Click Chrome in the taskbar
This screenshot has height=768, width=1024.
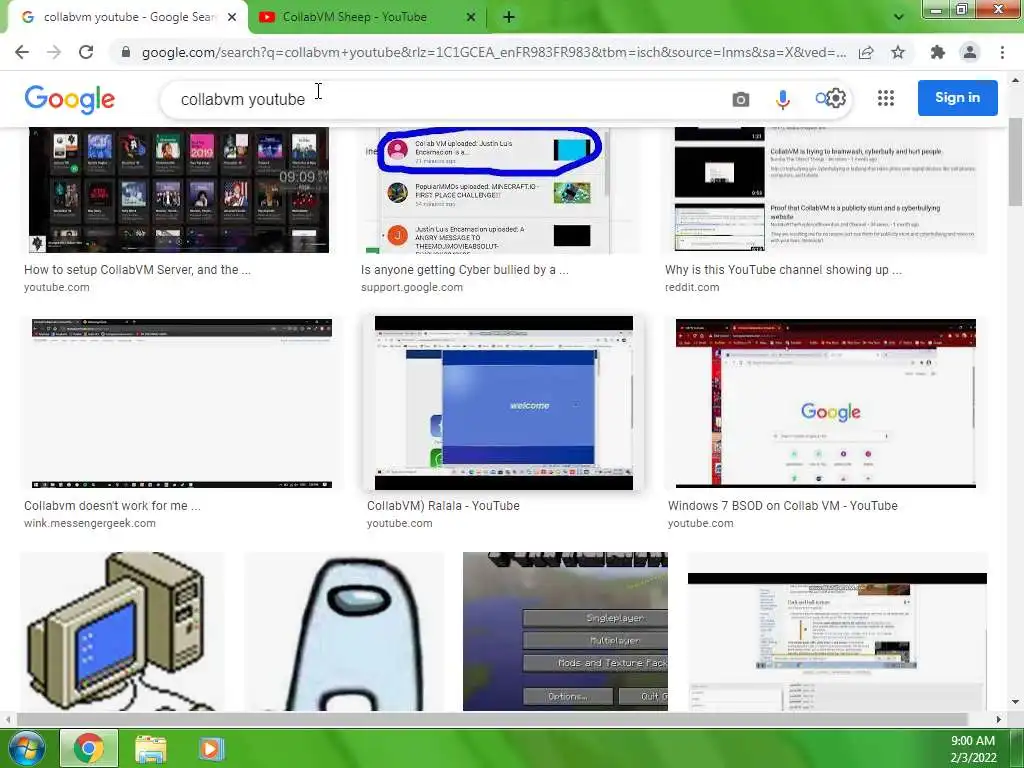point(89,748)
